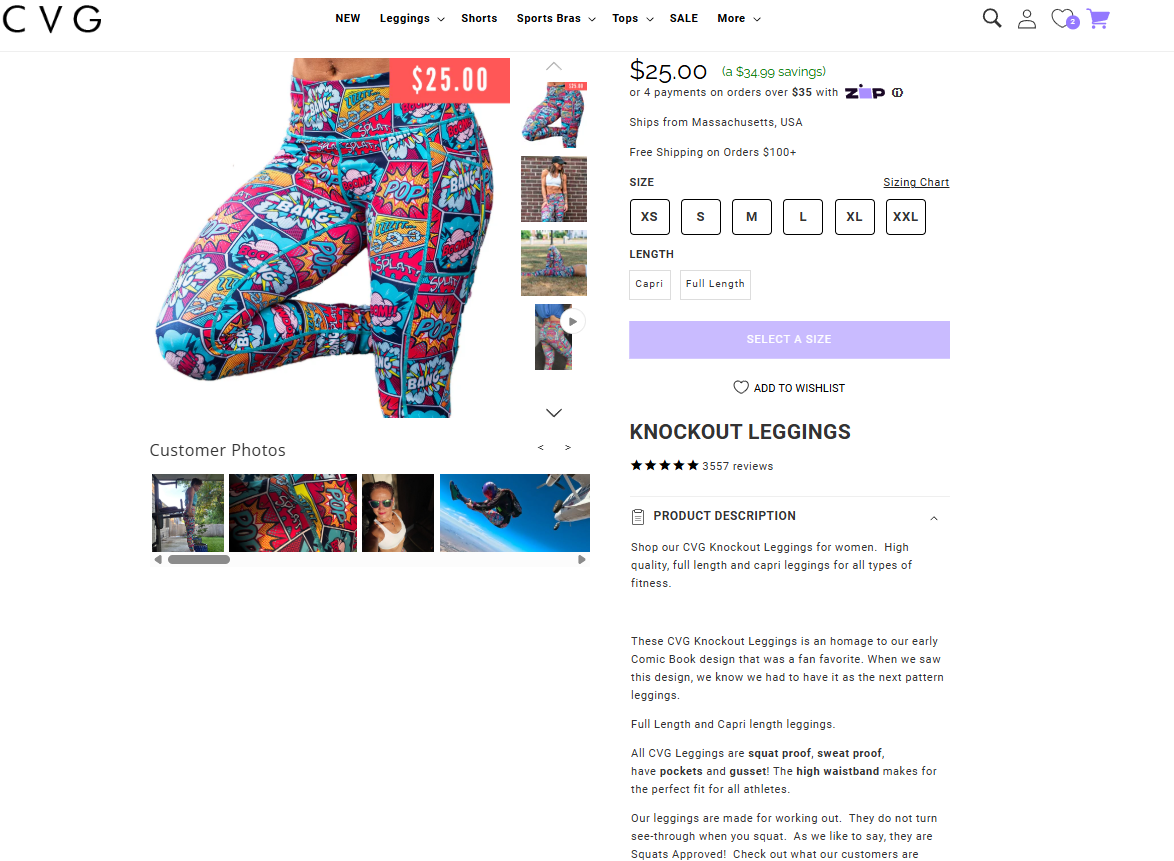Open the skydiving customer photo
The image size is (1174, 861).
coord(514,513)
